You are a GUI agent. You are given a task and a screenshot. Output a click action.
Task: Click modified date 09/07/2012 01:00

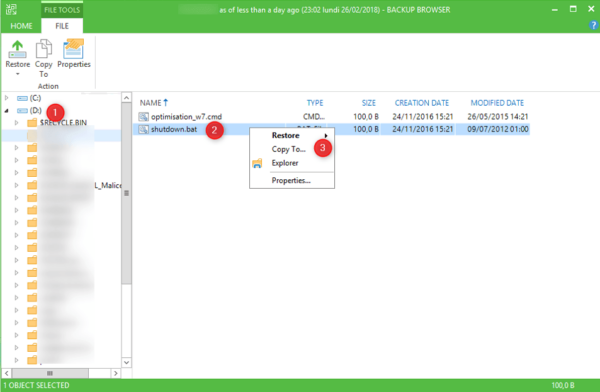click(x=497, y=129)
